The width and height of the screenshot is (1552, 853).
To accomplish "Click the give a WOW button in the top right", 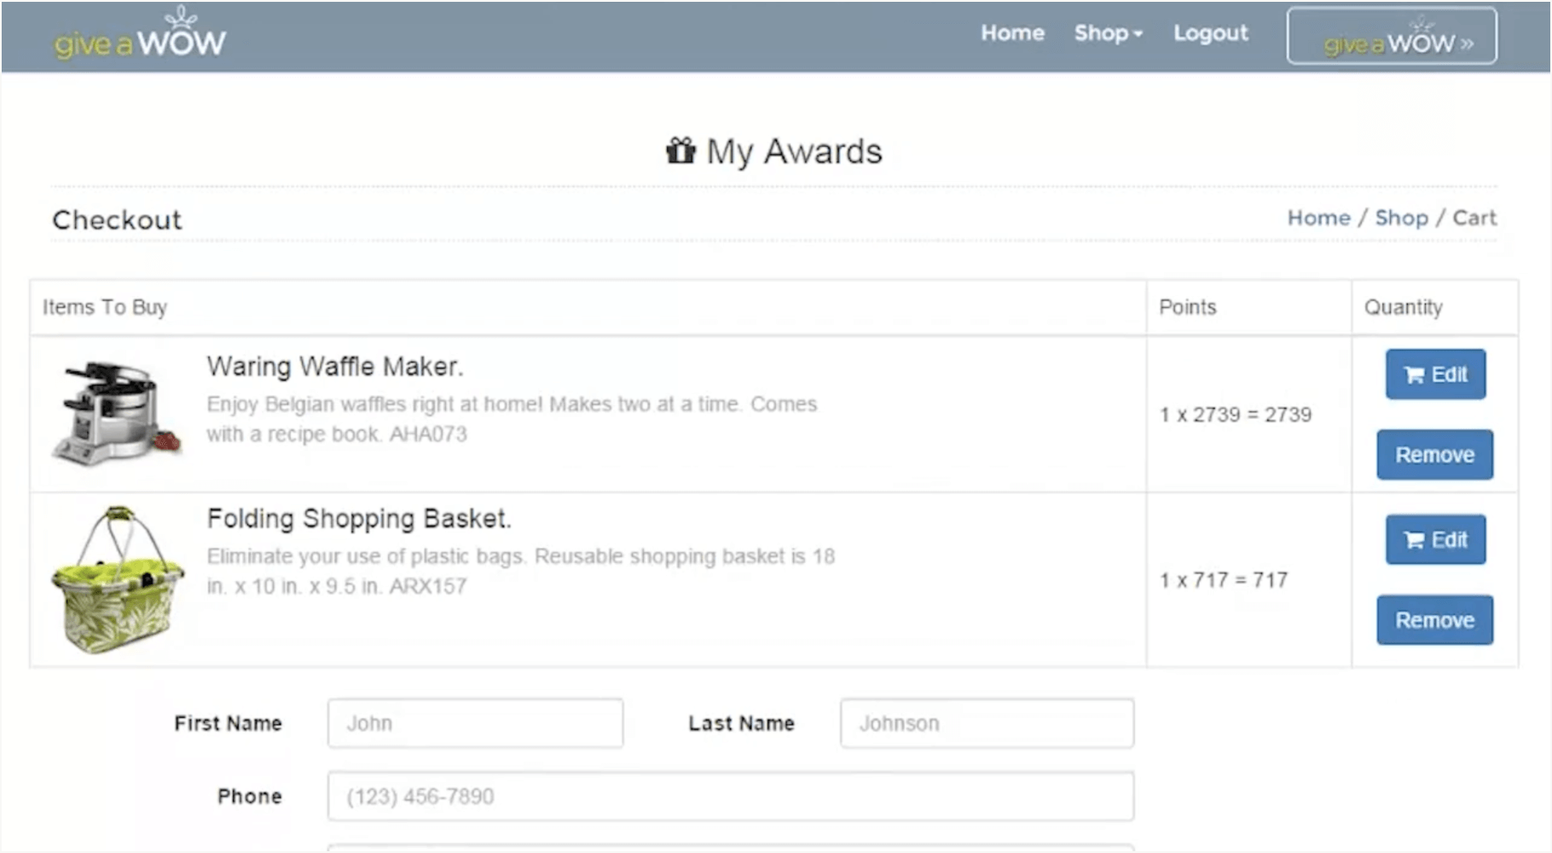I will 1392,36.
